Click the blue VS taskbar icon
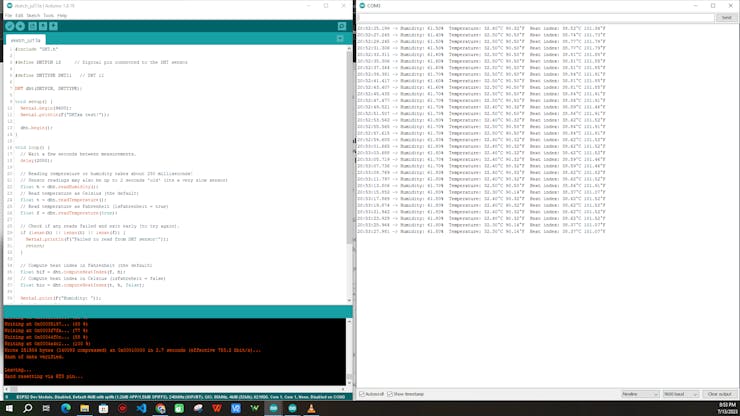 [x=236, y=408]
